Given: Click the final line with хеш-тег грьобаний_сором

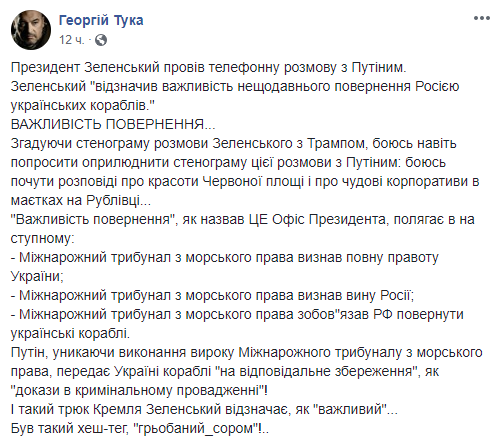Looking at the screenshot, I should point(140,428).
